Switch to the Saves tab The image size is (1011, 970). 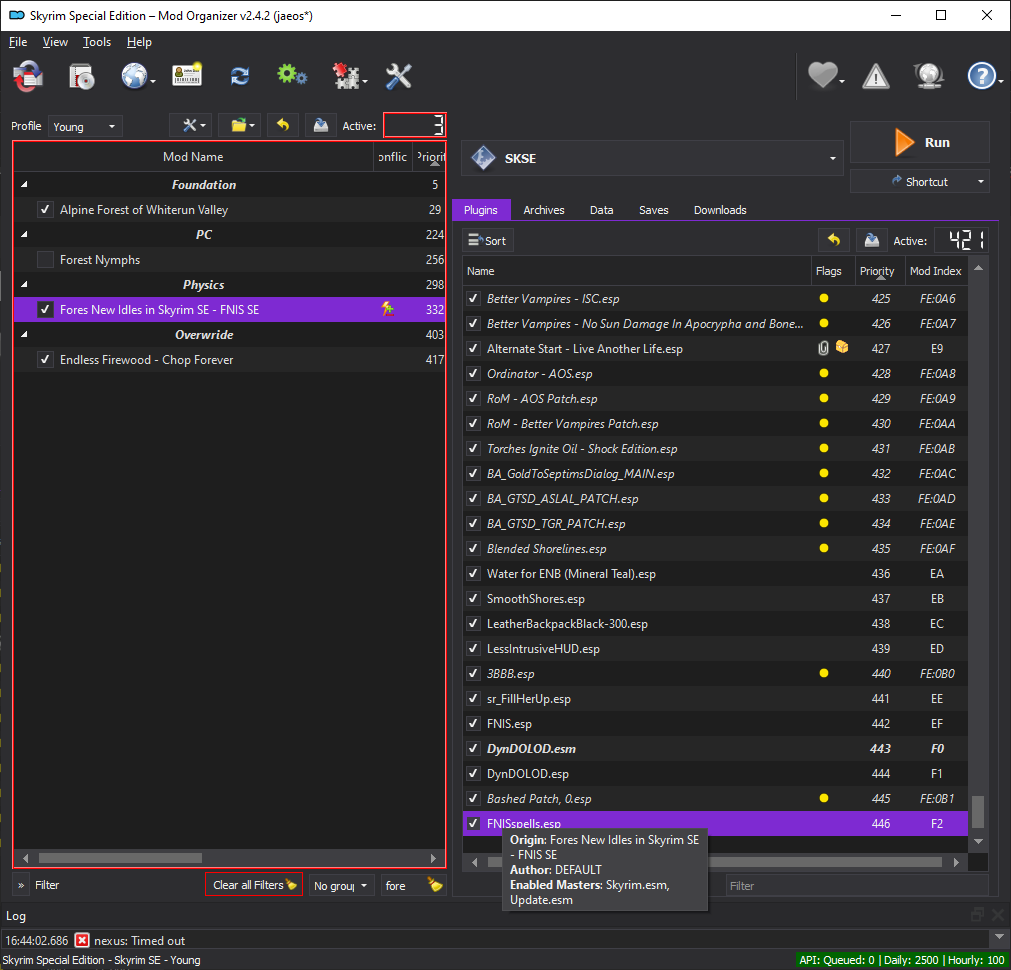[653, 210]
